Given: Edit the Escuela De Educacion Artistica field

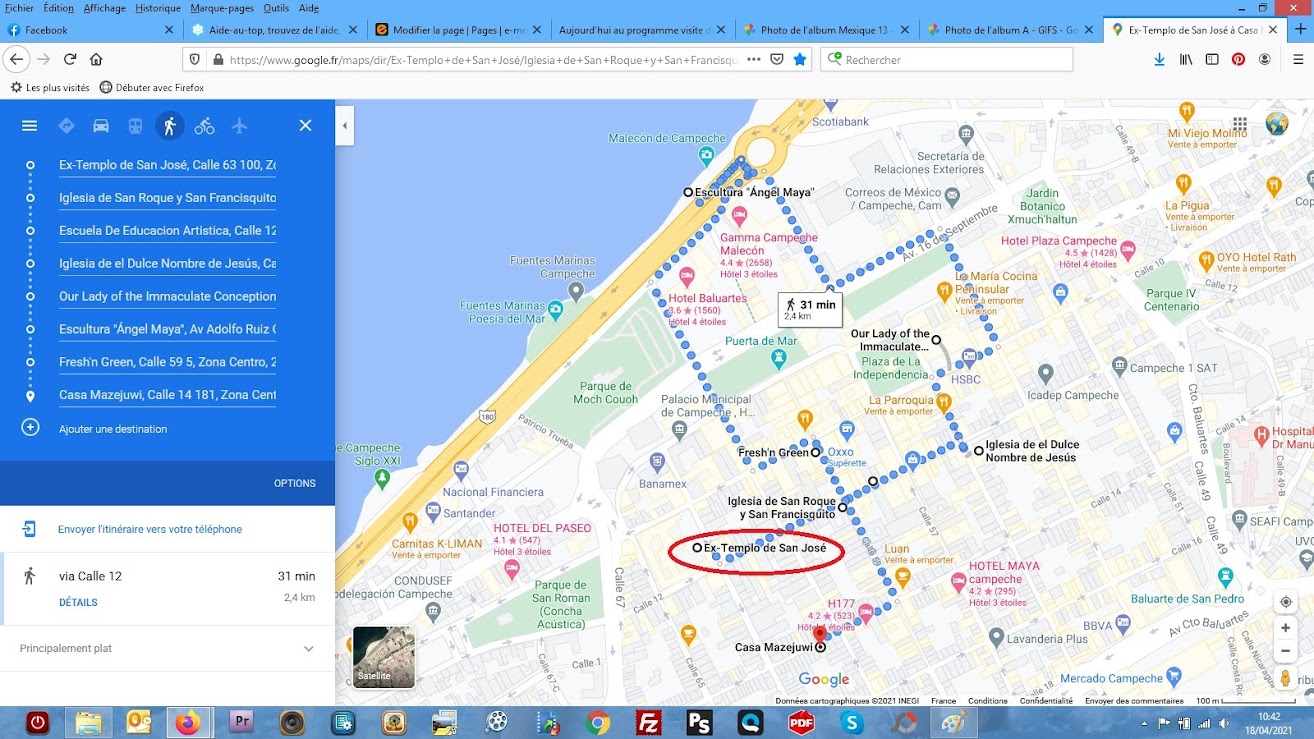Looking at the screenshot, I should [x=168, y=231].
